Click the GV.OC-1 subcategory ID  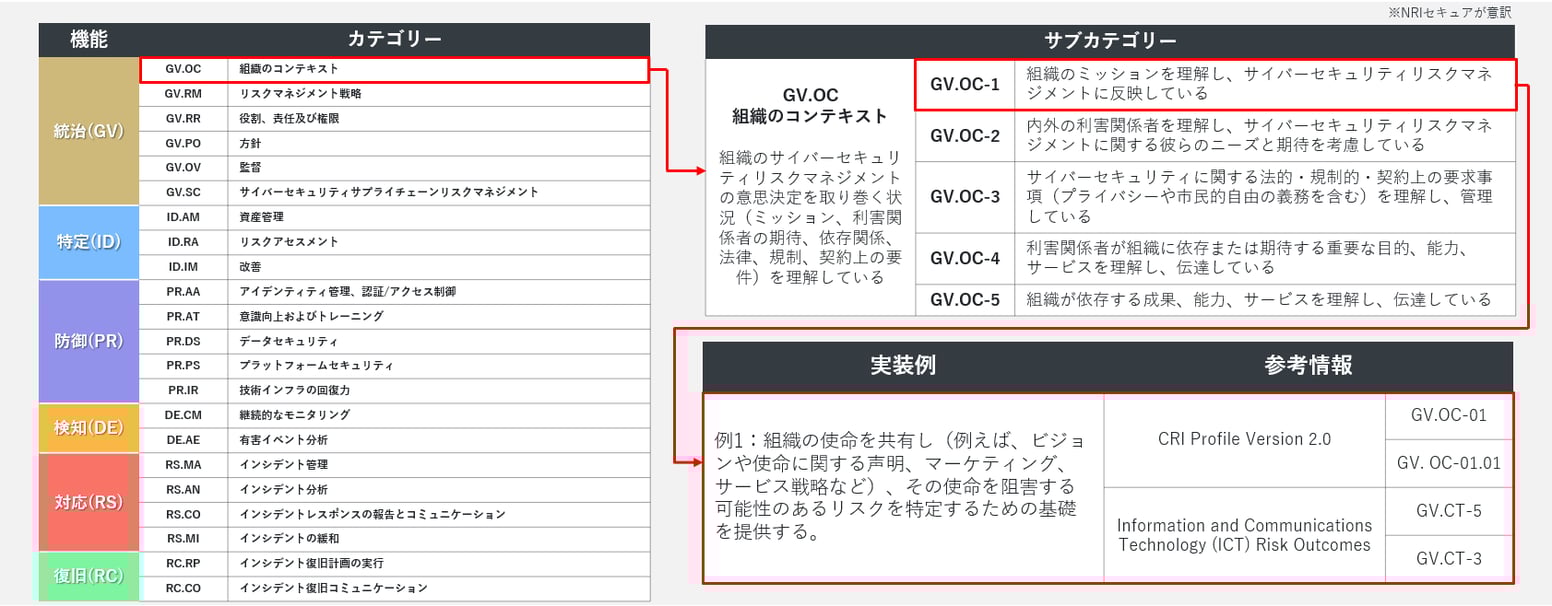(x=965, y=84)
